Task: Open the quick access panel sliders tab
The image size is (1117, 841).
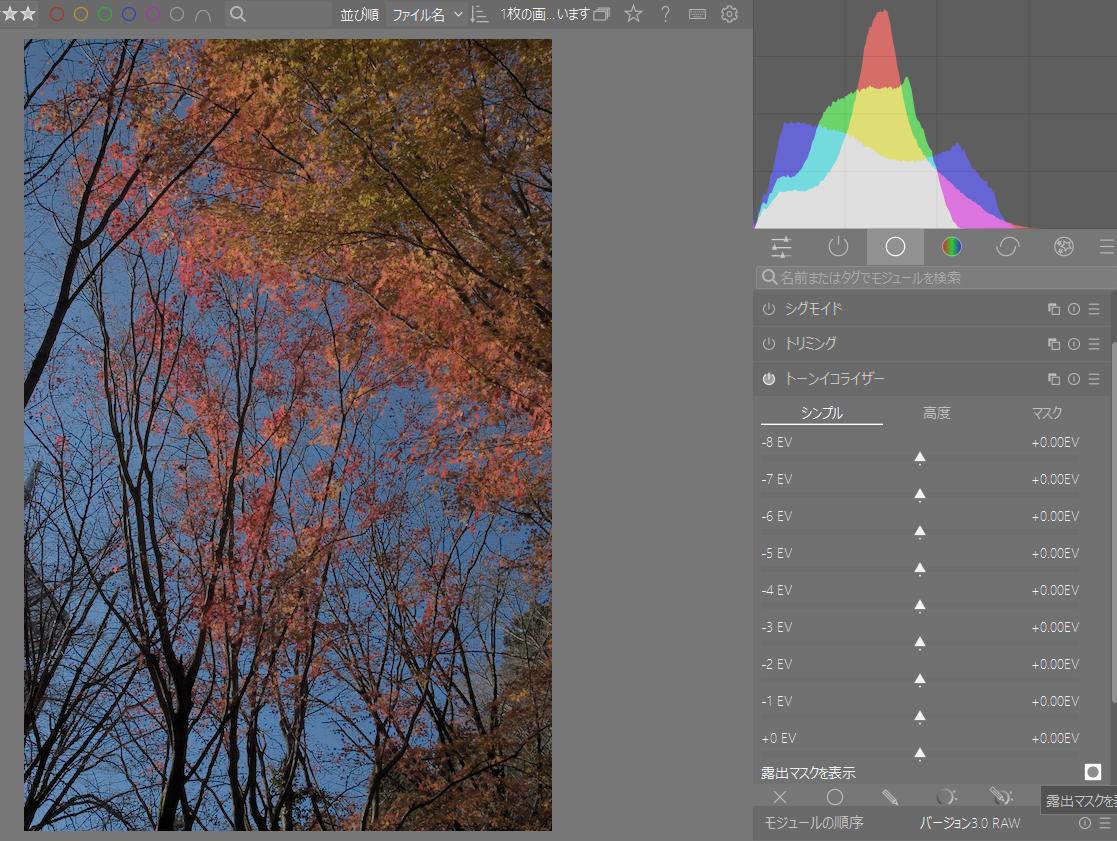Action: click(781, 247)
